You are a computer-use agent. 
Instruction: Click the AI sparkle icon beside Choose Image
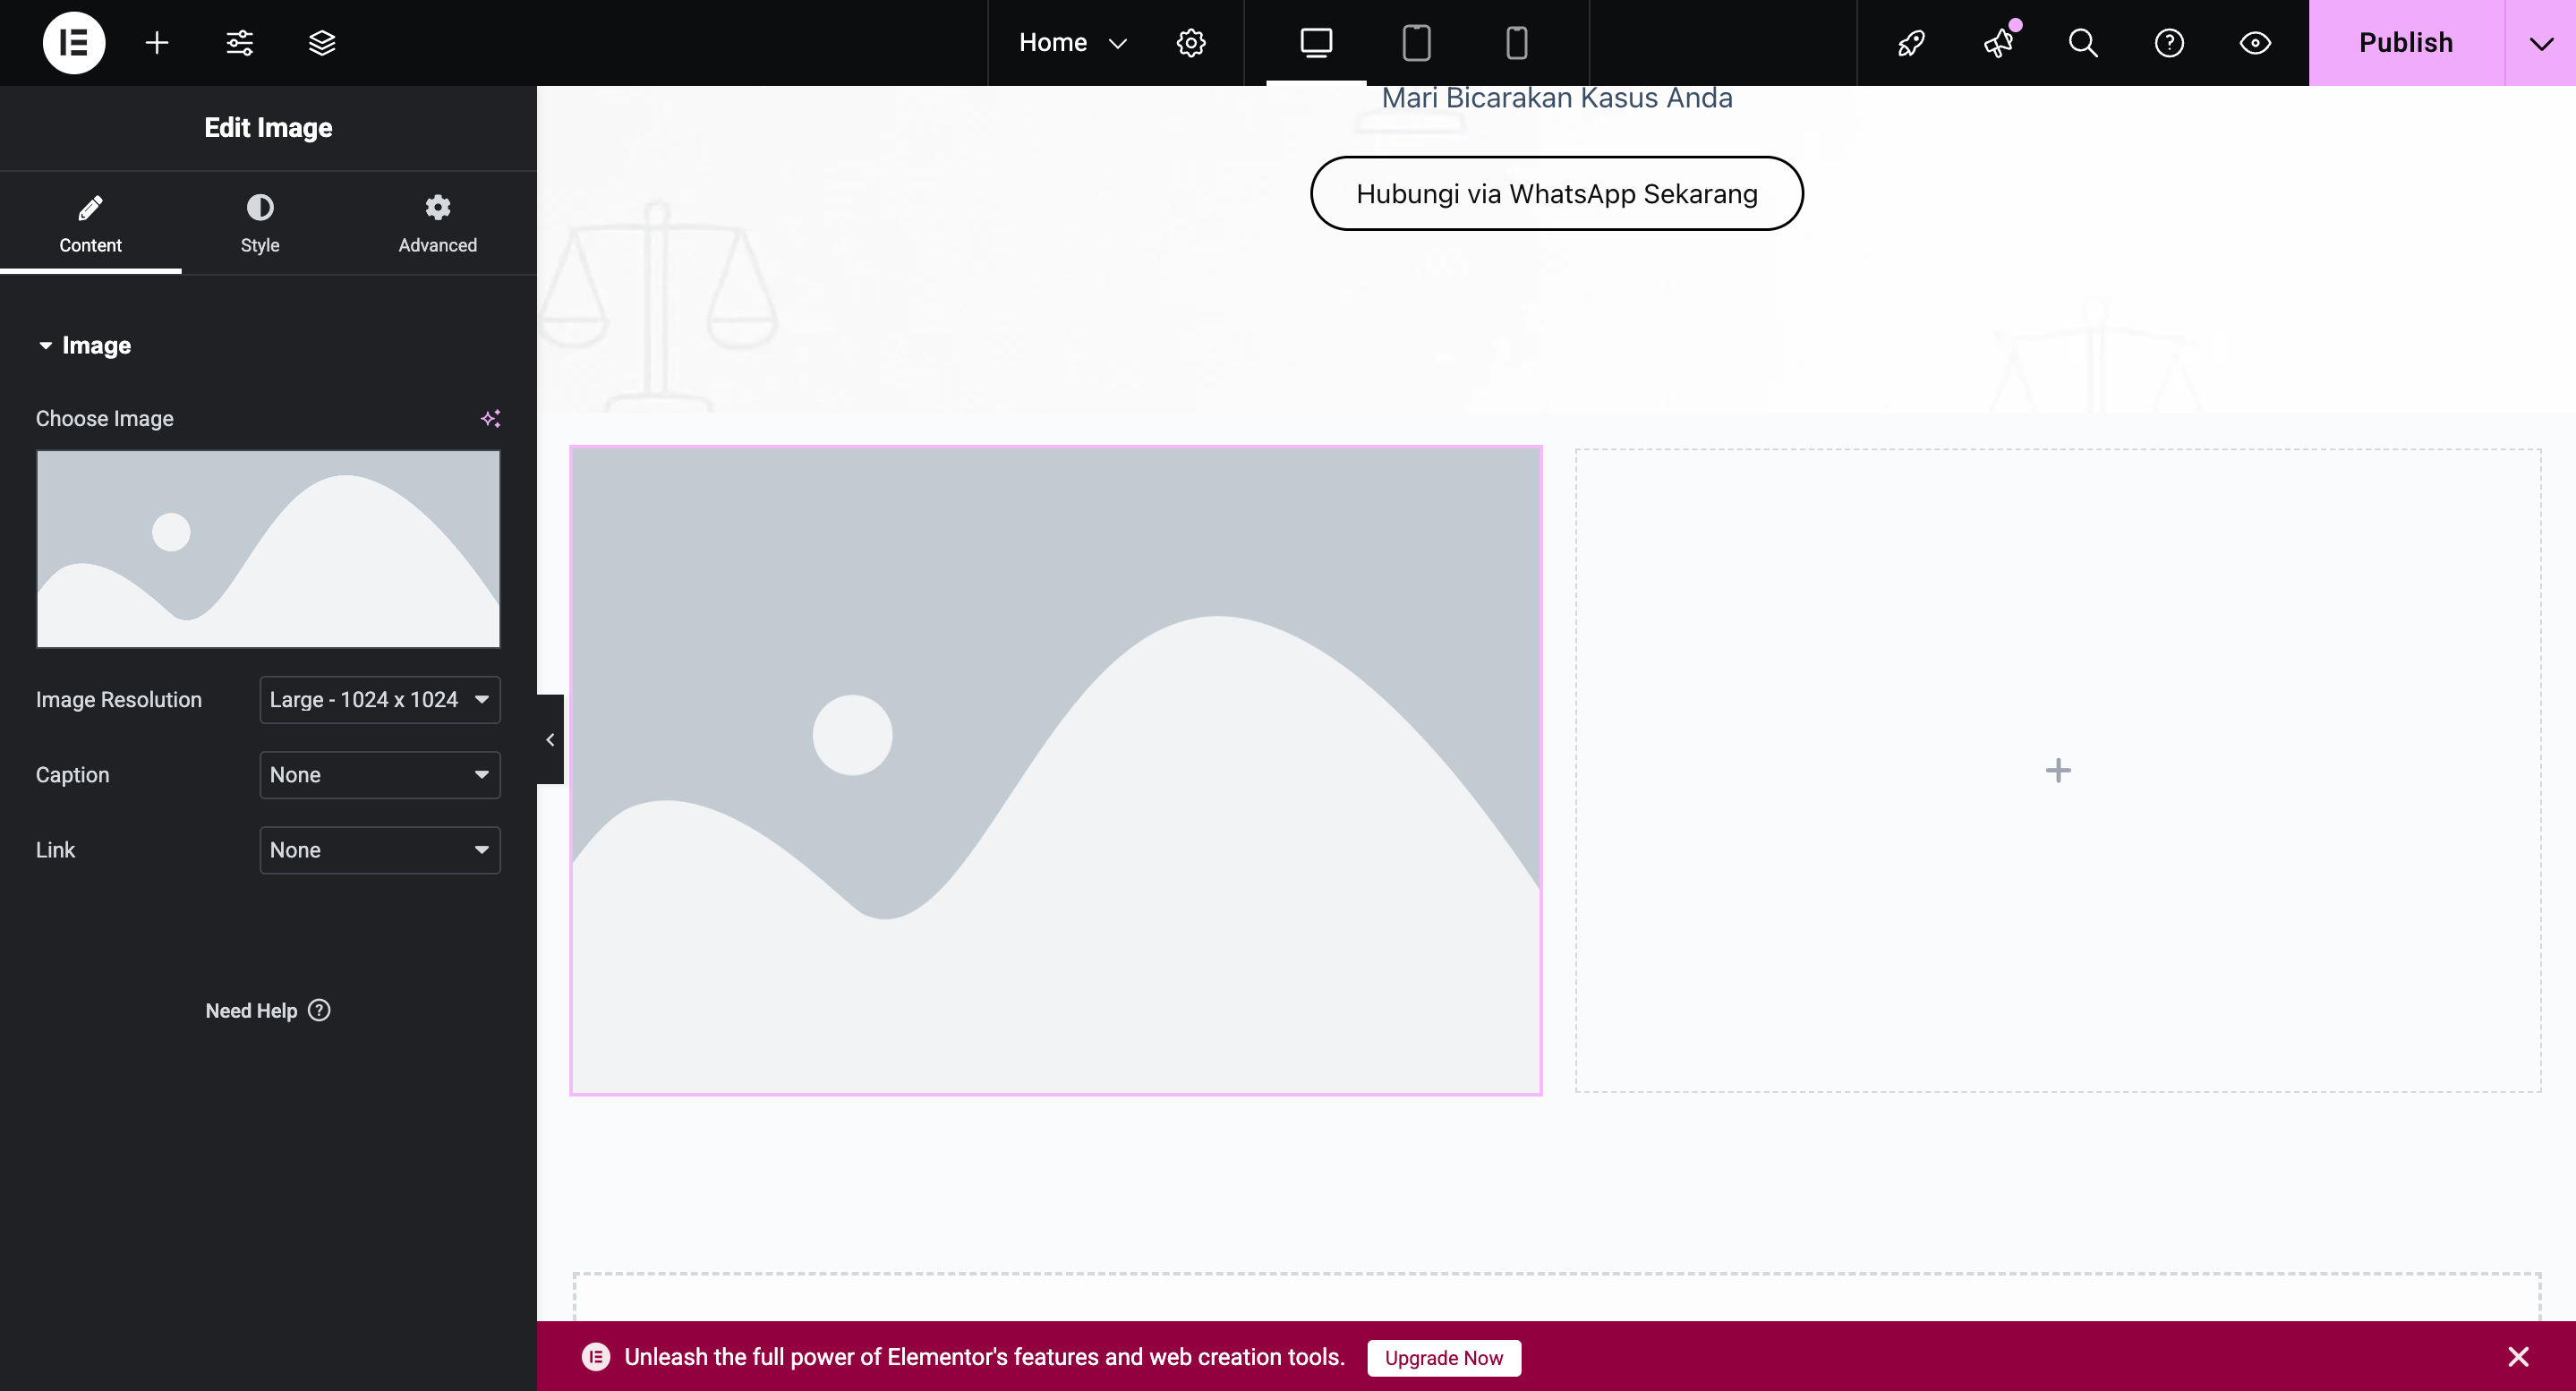click(x=490, y=418)
